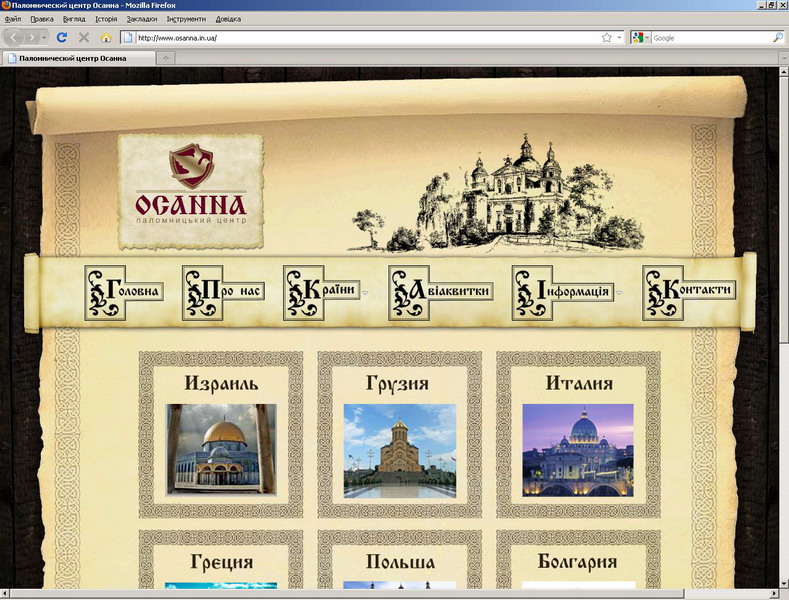Reload the page with the refresh icon
The width and height of the screenshot is (789, 600).
coord(62,37)
